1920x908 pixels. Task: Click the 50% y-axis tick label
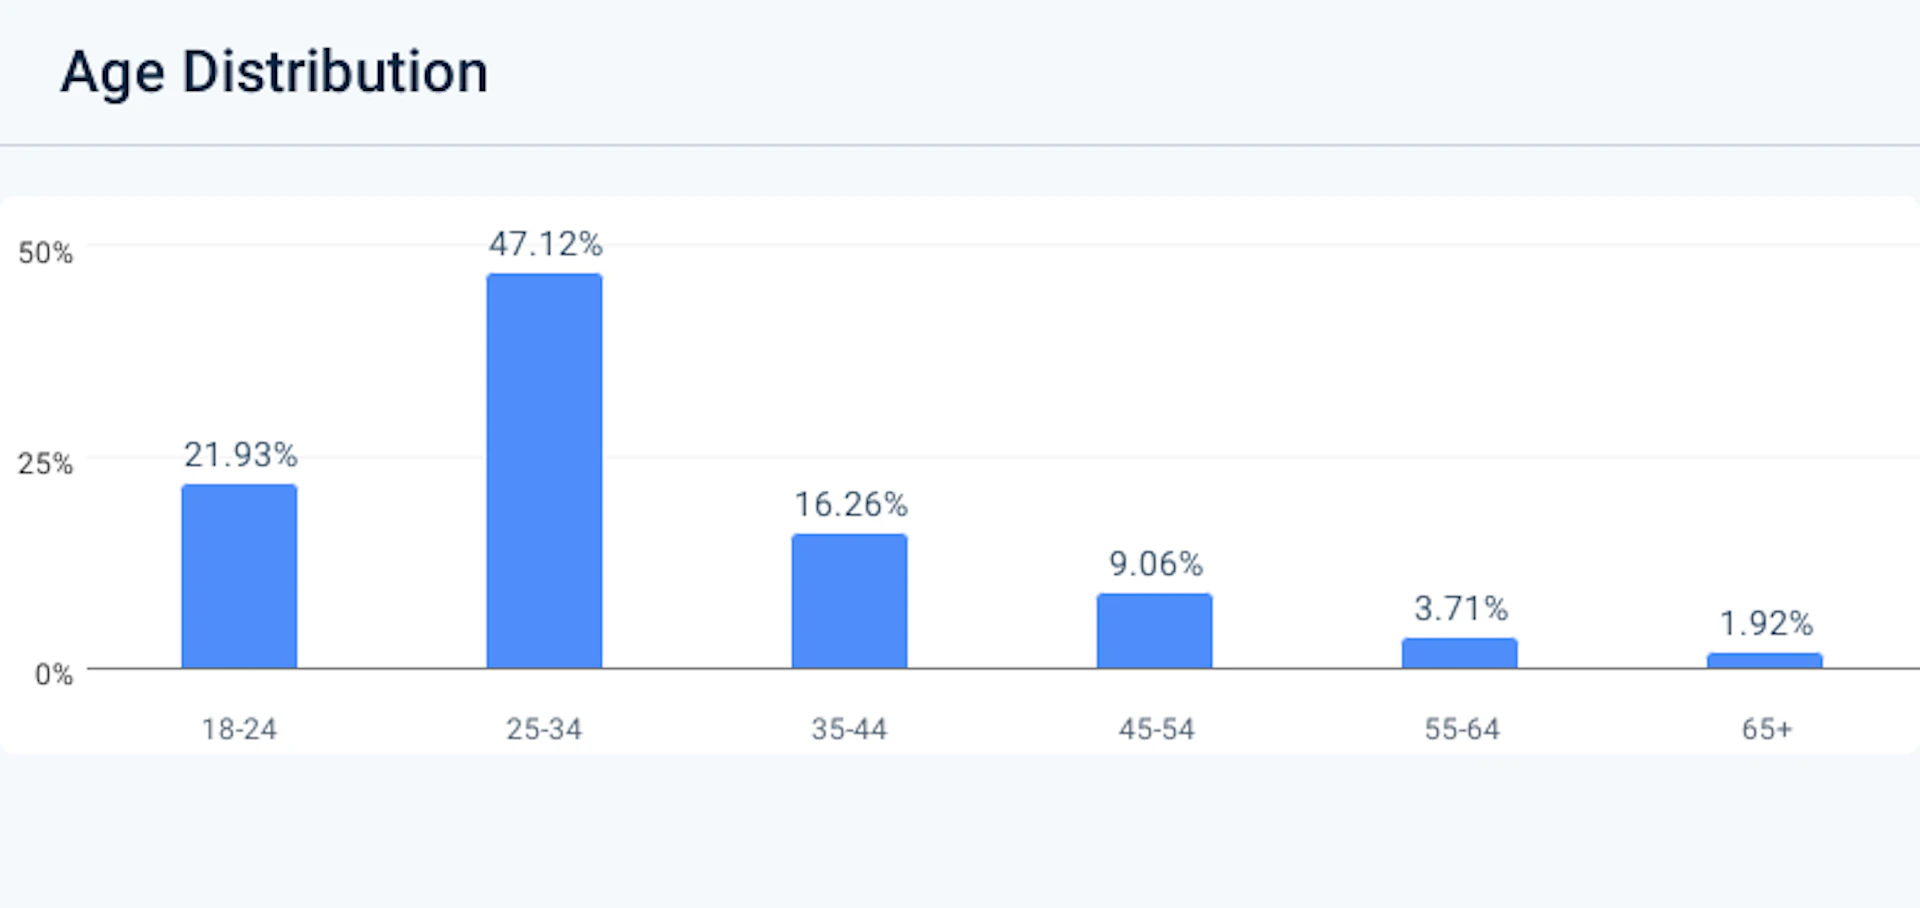(45, 253)
